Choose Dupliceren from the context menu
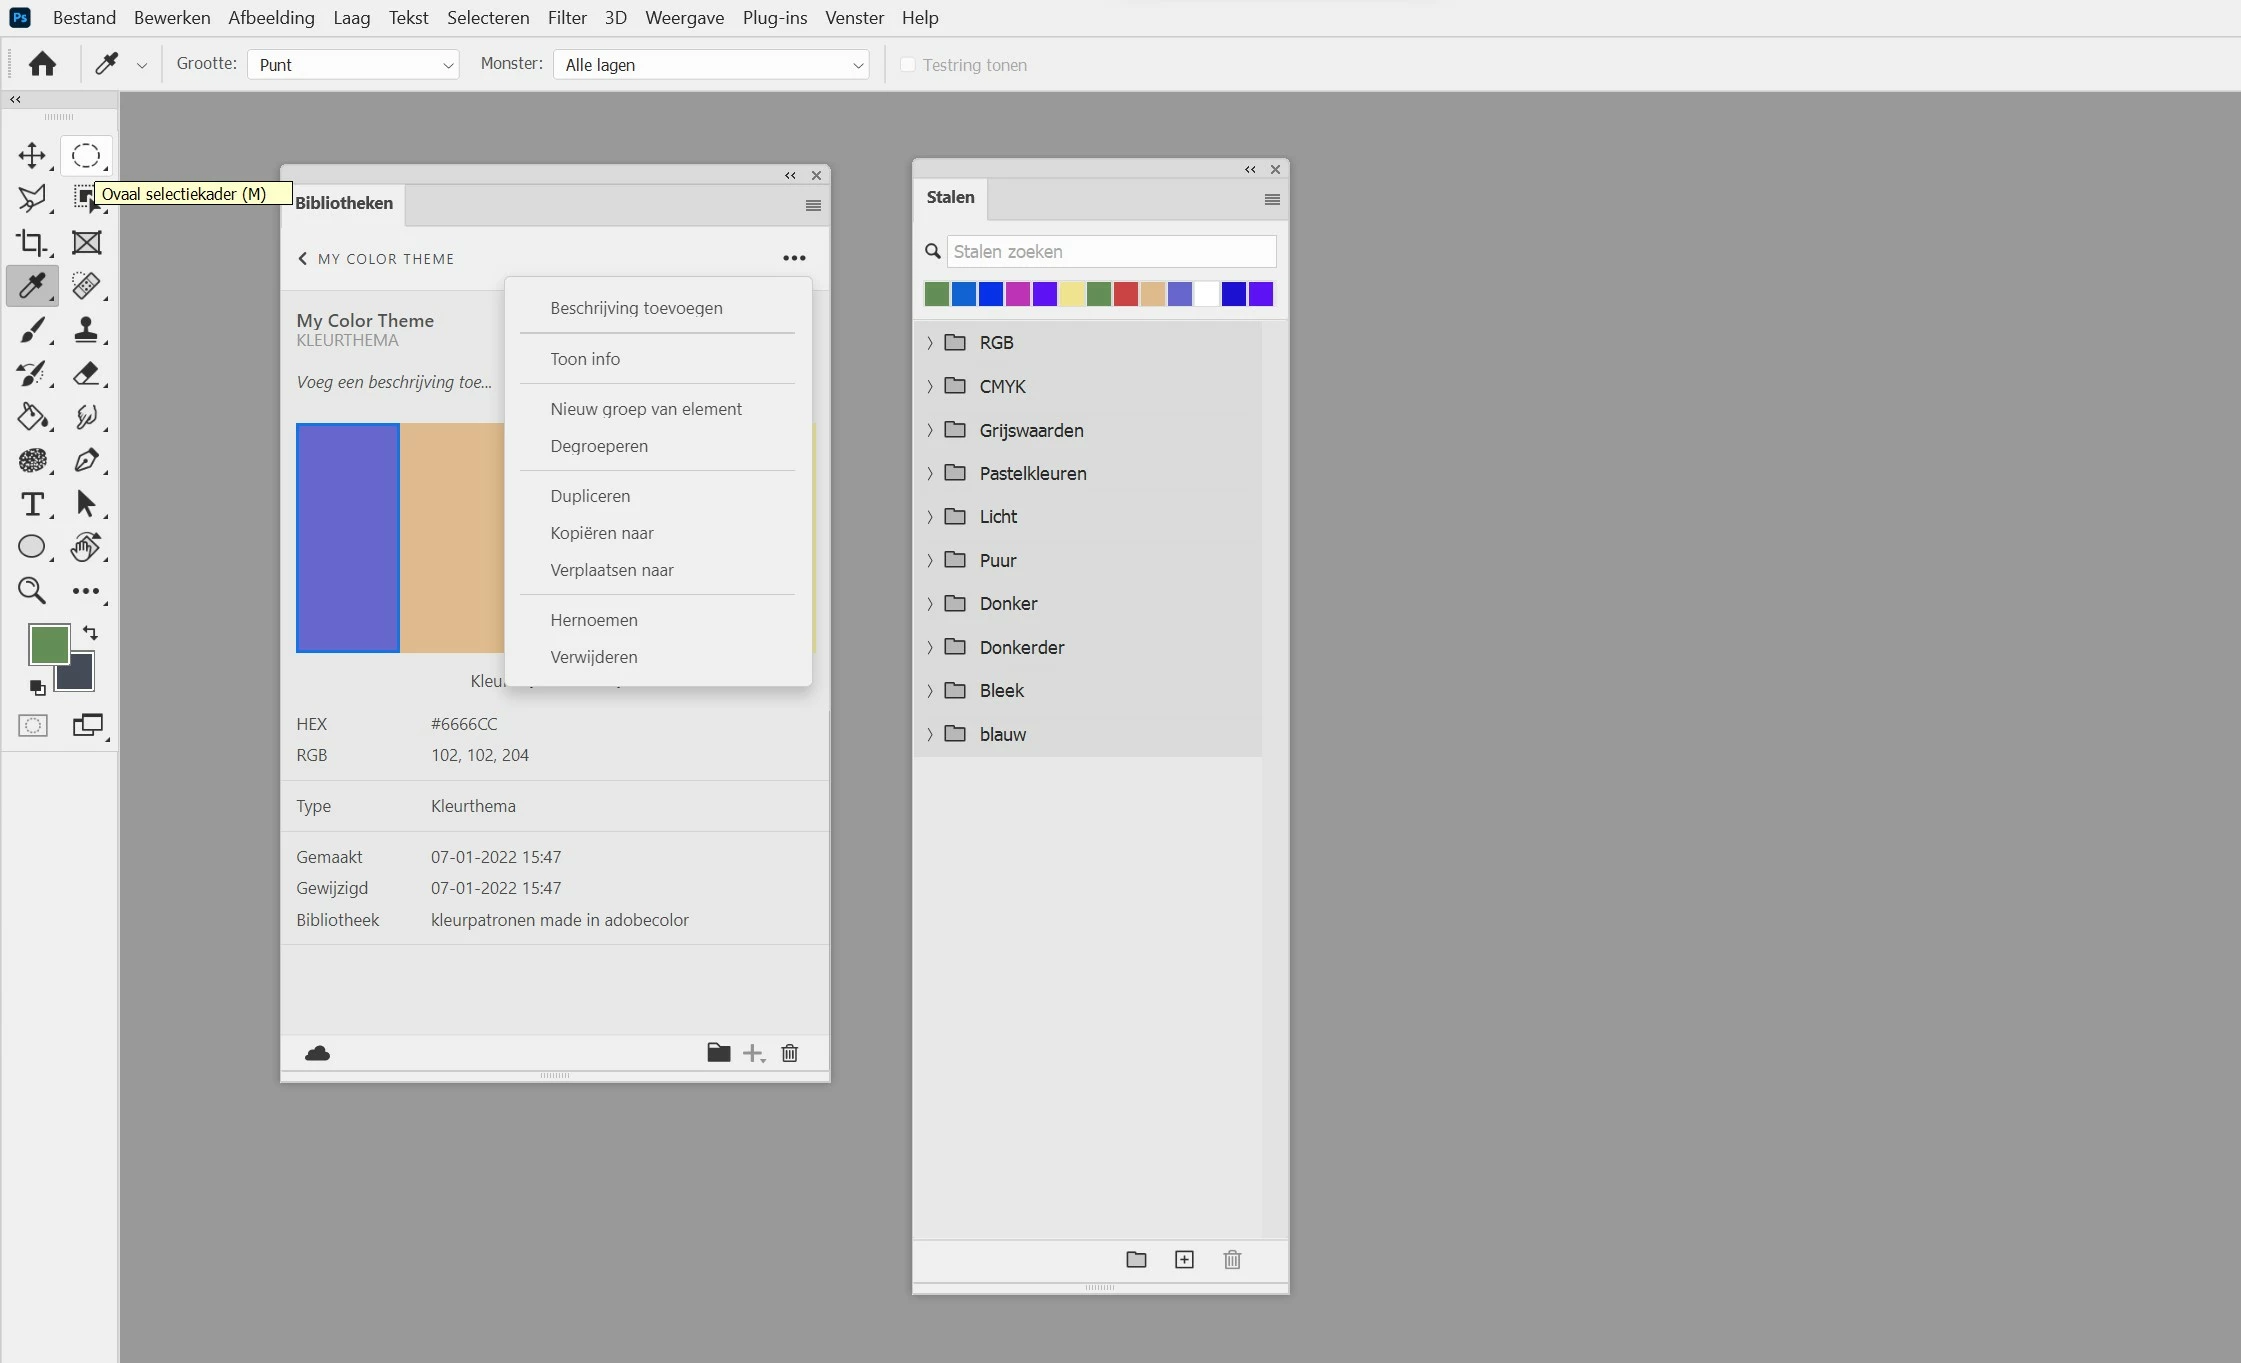This screenshot has width=2241, height=1363. coord(590,496)
